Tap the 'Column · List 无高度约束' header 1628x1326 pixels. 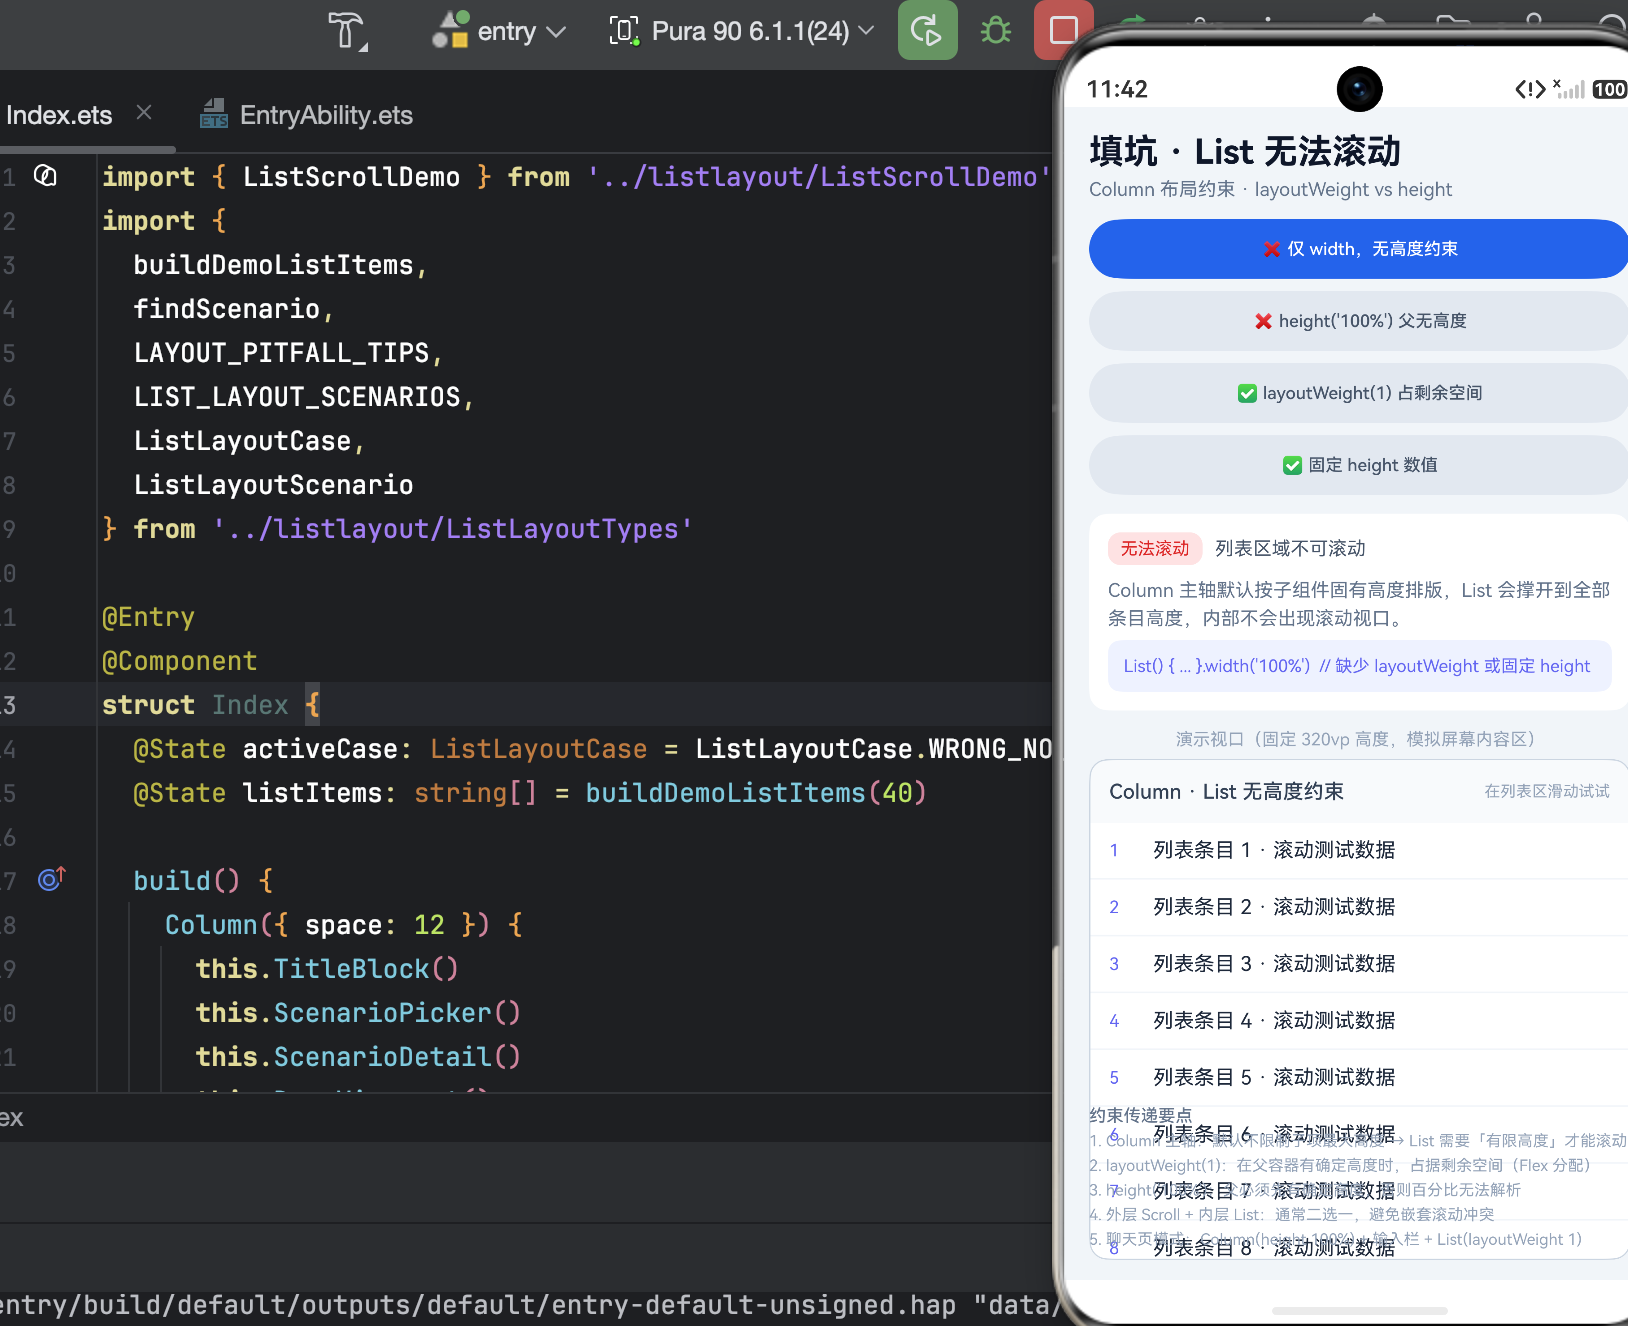point(1226,791)
